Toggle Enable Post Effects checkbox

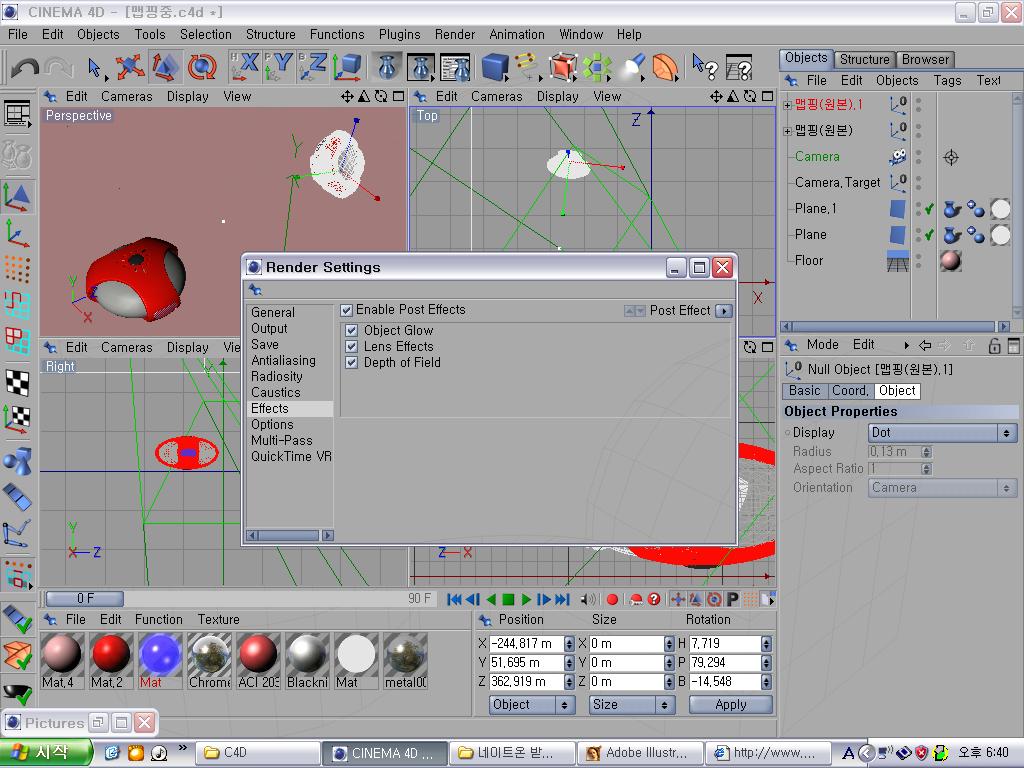tap(347, 310)
